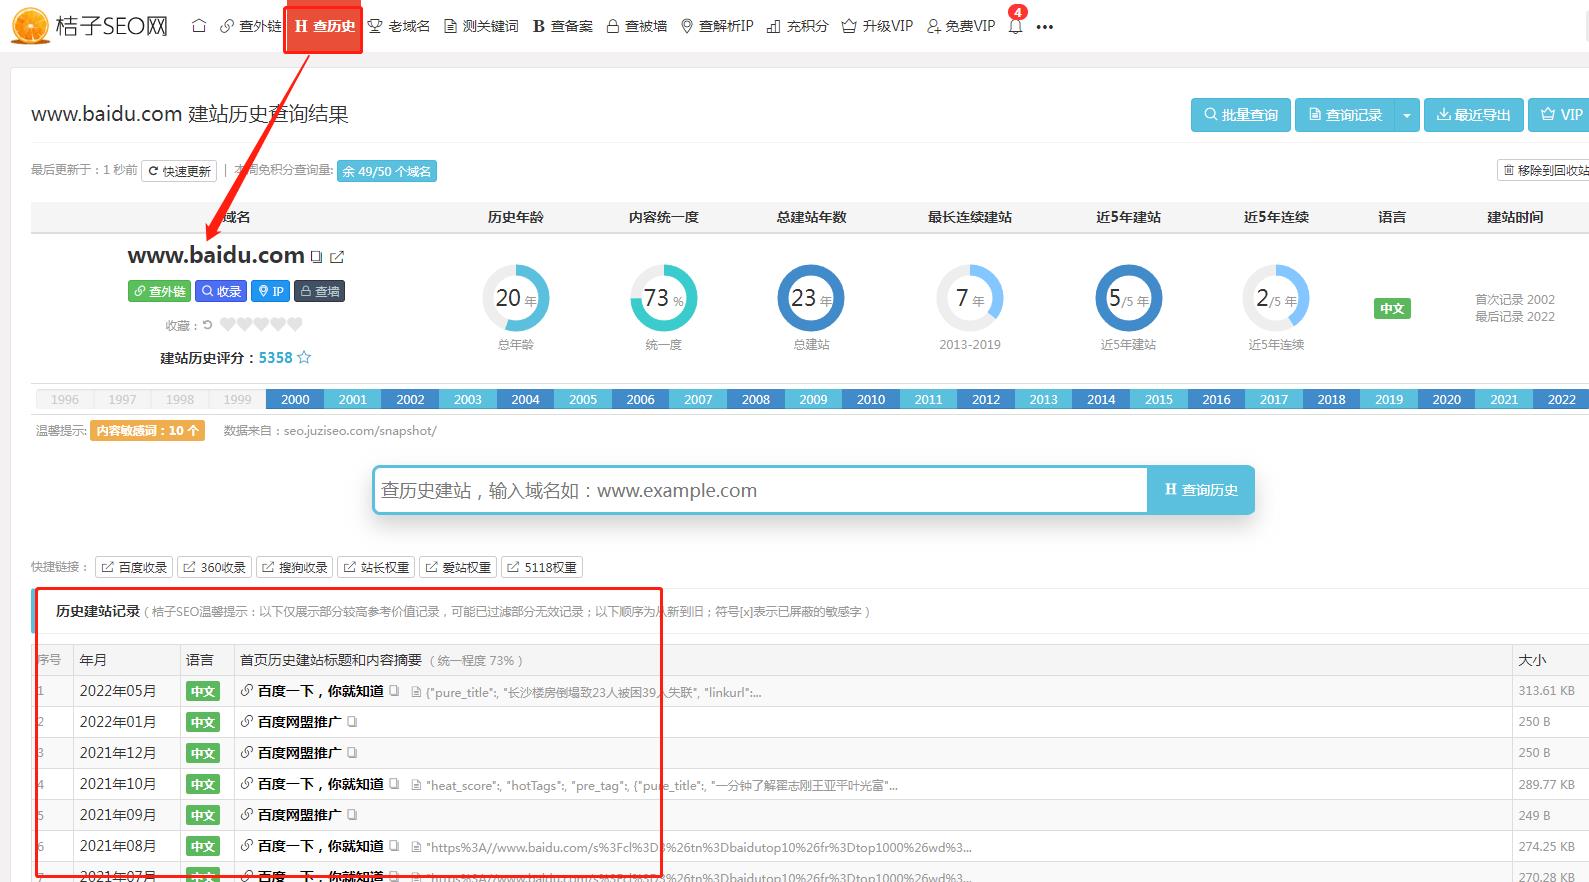Viewport: 1589px width, 882px height.
Task: Click the 内容敏感词：10 个 warning badge
Action: [x=147, y=430]
